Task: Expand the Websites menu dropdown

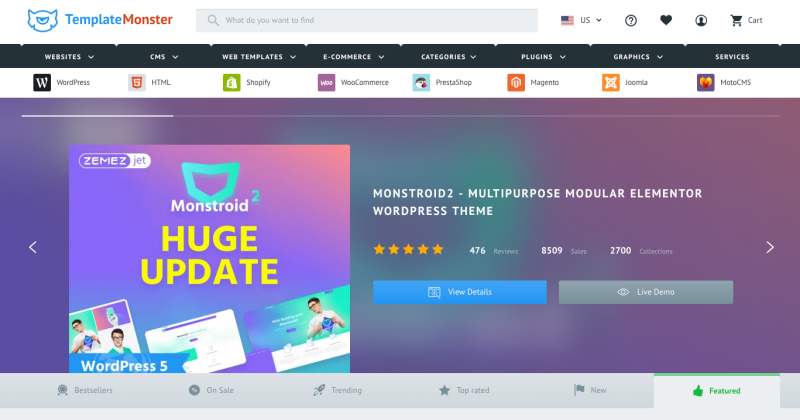Action: pos(69,57)
